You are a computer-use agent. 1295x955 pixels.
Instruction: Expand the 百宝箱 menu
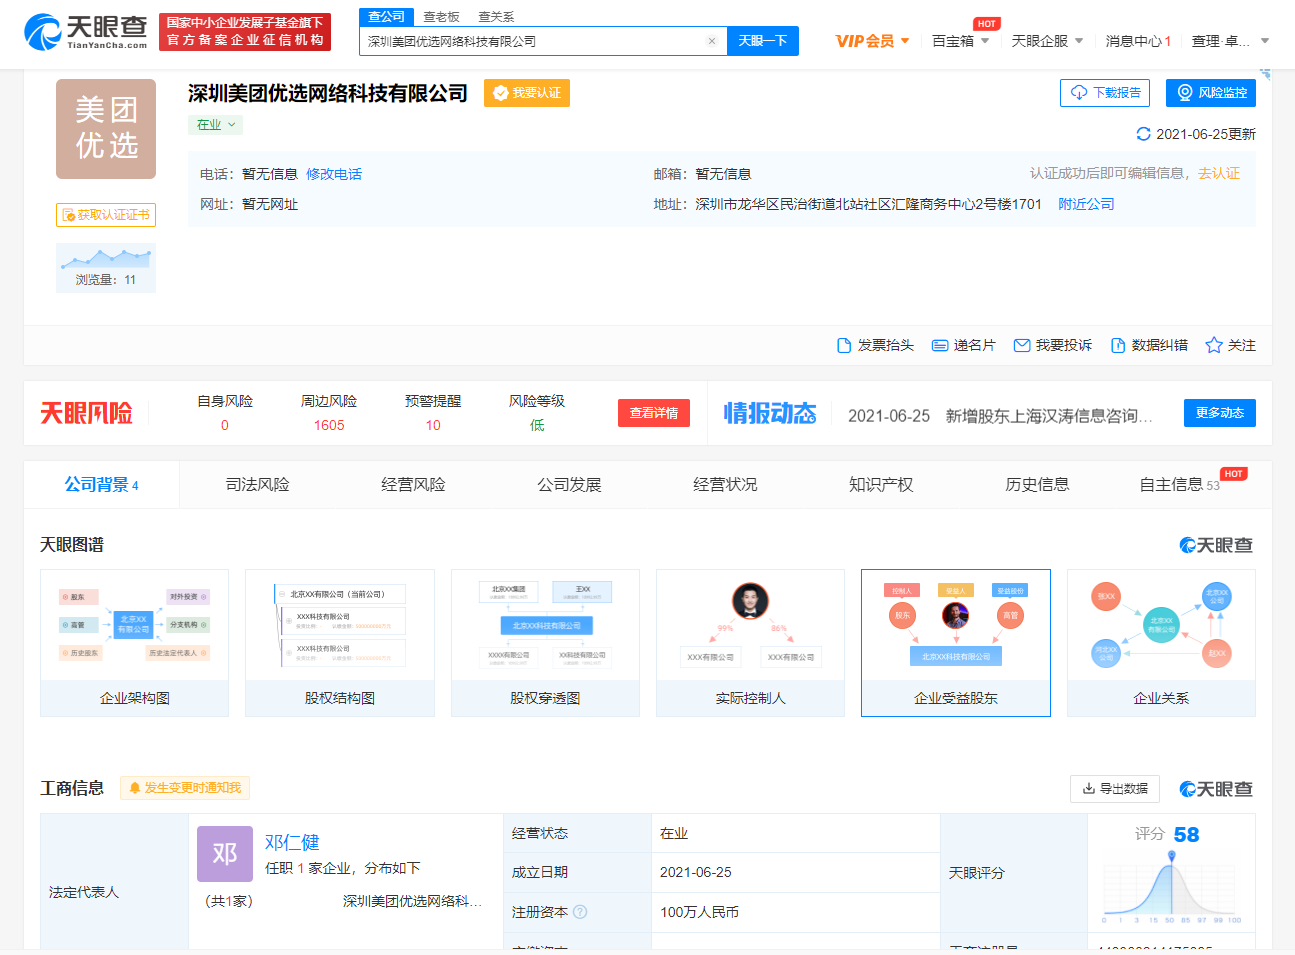[x=961, y=41]
